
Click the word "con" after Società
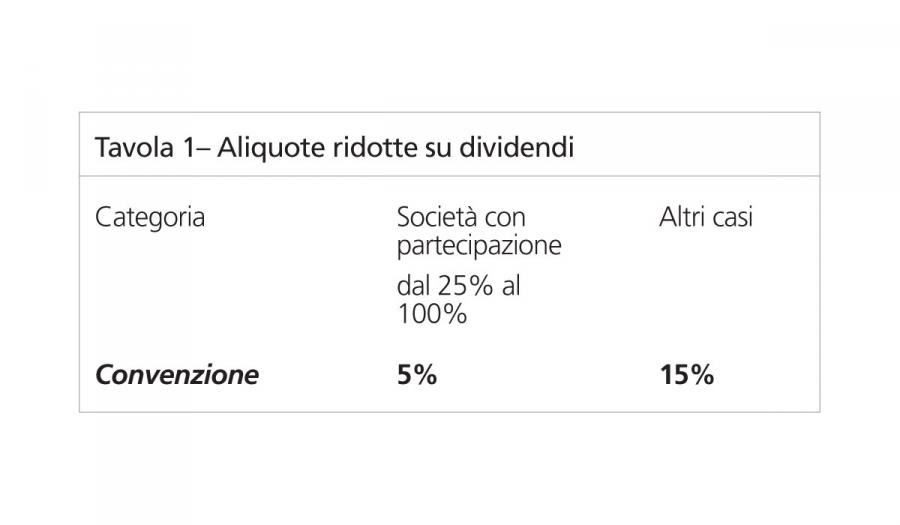(x=503, y=217)
